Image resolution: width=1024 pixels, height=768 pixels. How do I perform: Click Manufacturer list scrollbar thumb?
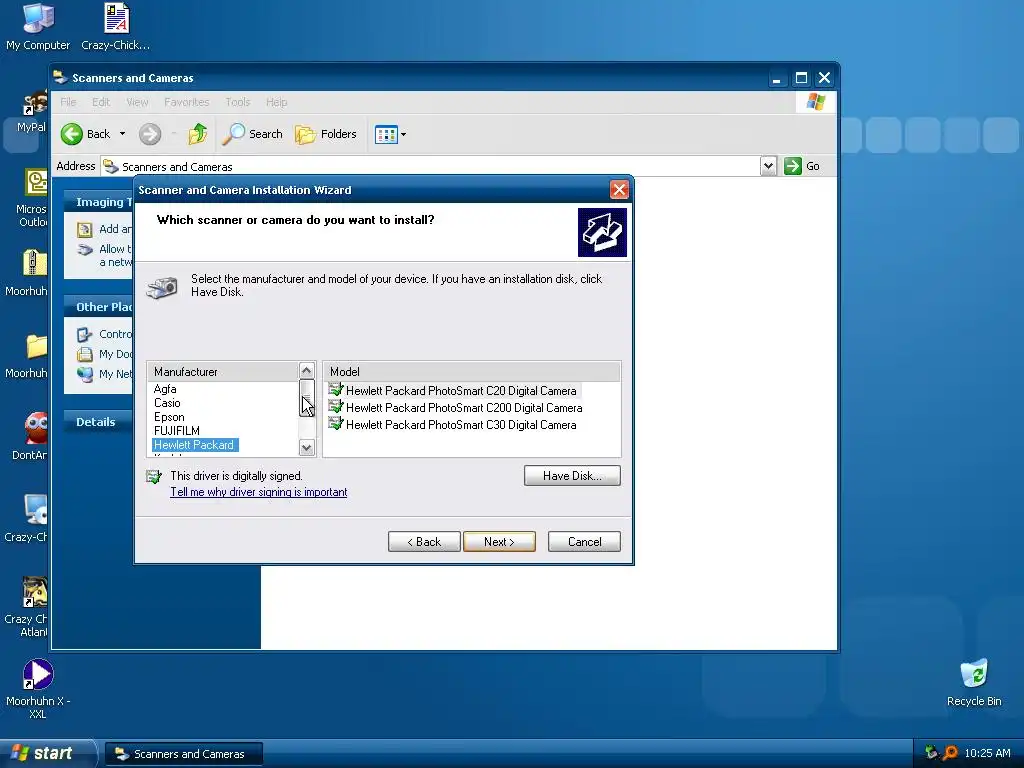tap(306, 398)
